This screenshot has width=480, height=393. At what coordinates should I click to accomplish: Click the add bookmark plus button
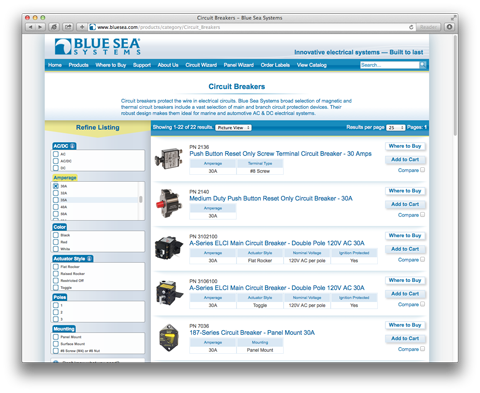82,27
